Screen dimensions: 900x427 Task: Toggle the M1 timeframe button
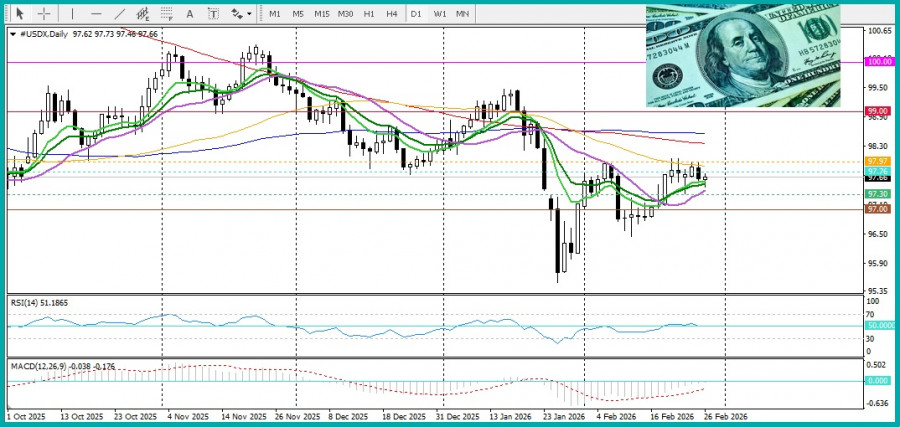[275, 14]
